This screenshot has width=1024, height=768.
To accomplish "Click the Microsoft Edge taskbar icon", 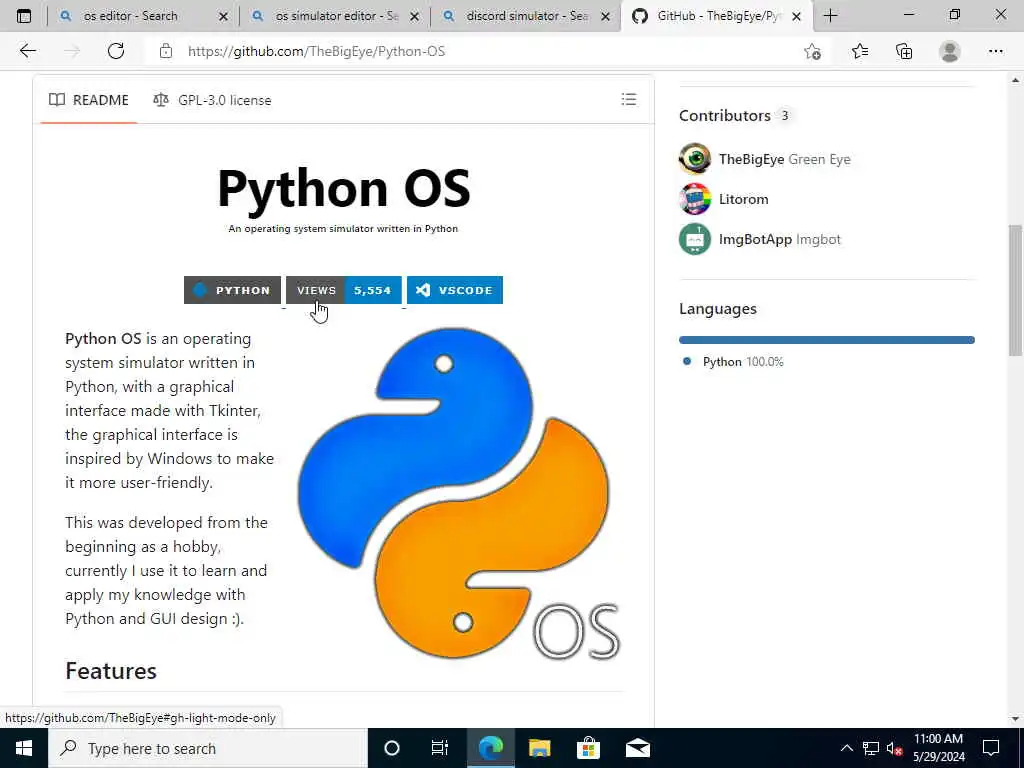I will tap(490, 748).
